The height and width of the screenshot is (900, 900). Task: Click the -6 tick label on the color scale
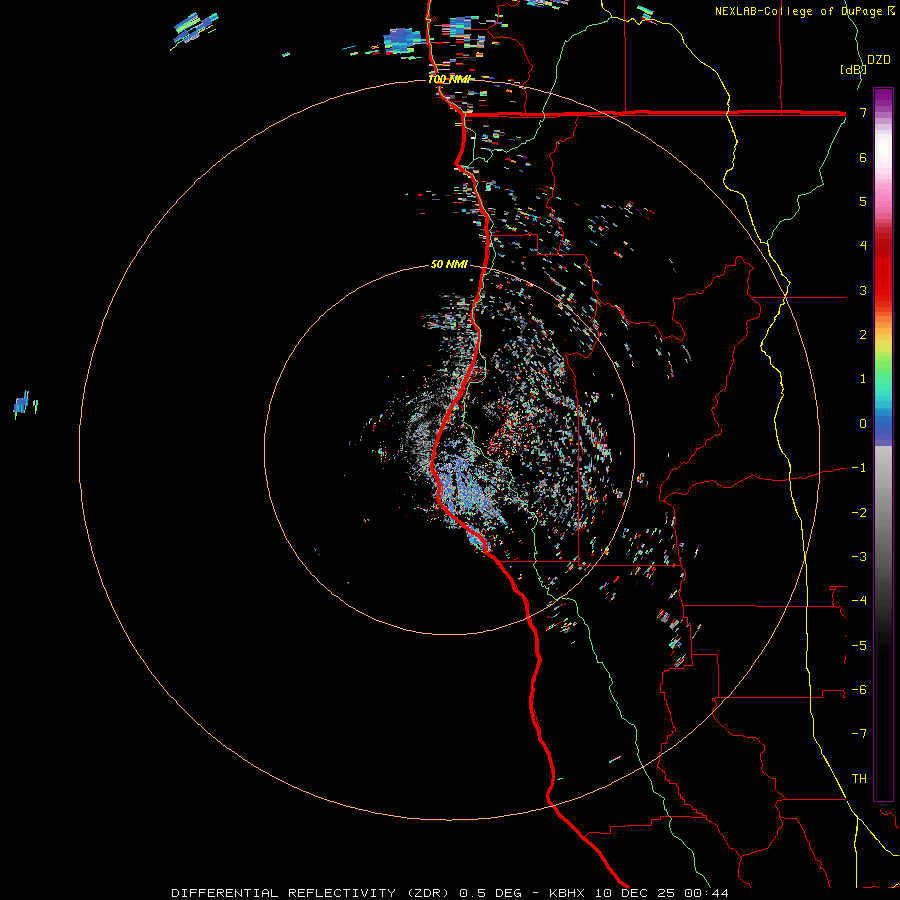tap(859, 690)
